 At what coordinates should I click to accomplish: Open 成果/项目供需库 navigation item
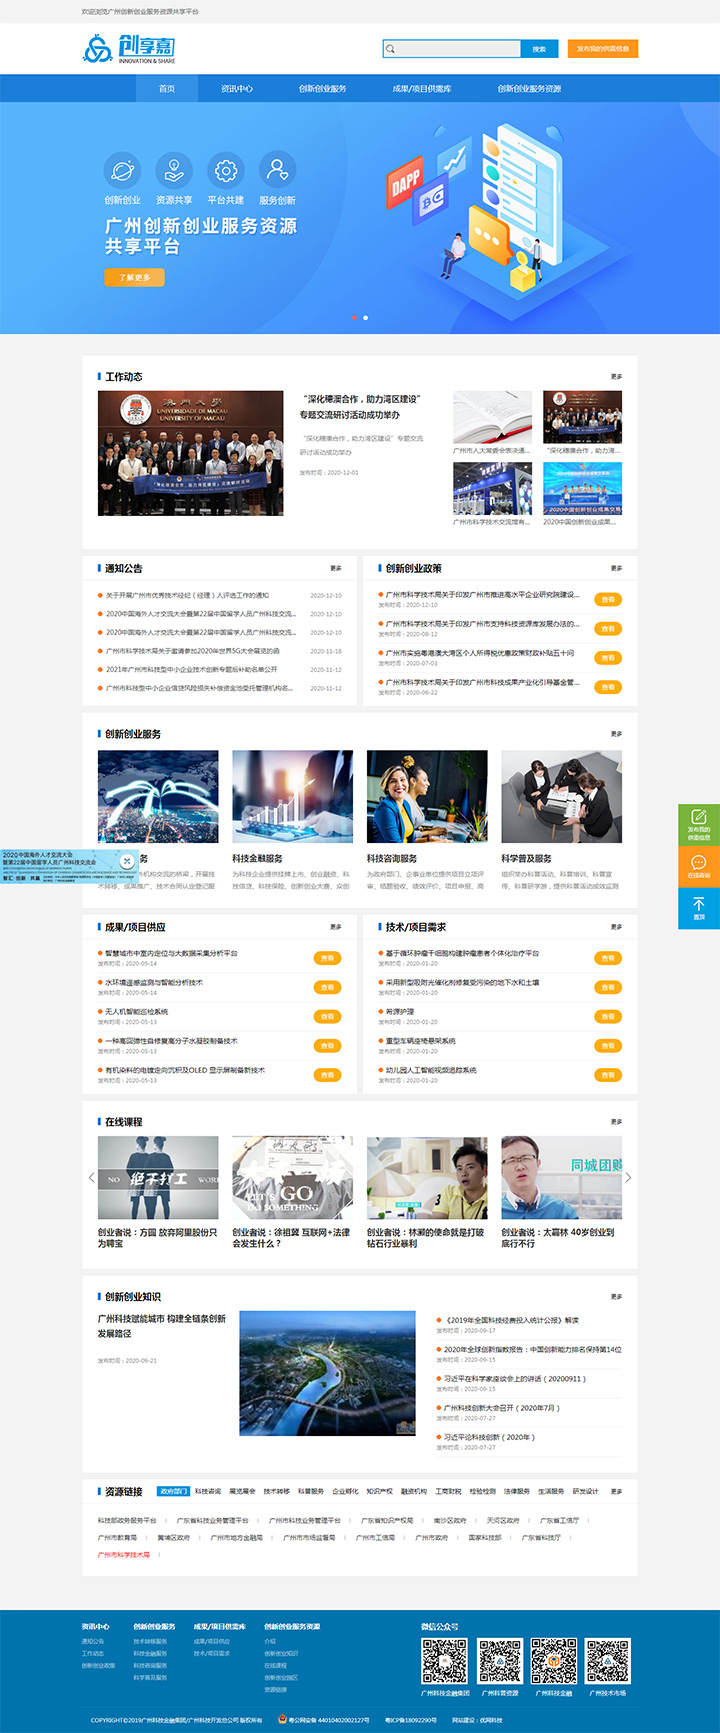(422, 89)
